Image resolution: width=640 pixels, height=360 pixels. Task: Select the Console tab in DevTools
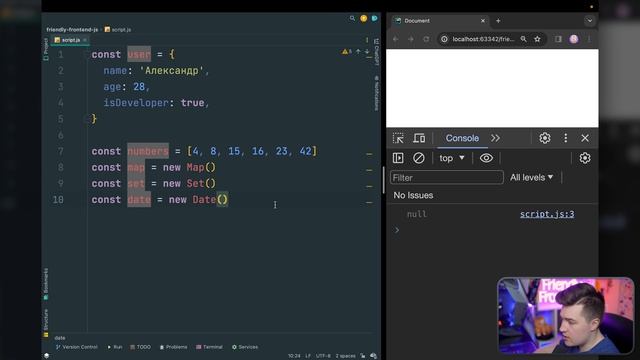tap(462, 138)
